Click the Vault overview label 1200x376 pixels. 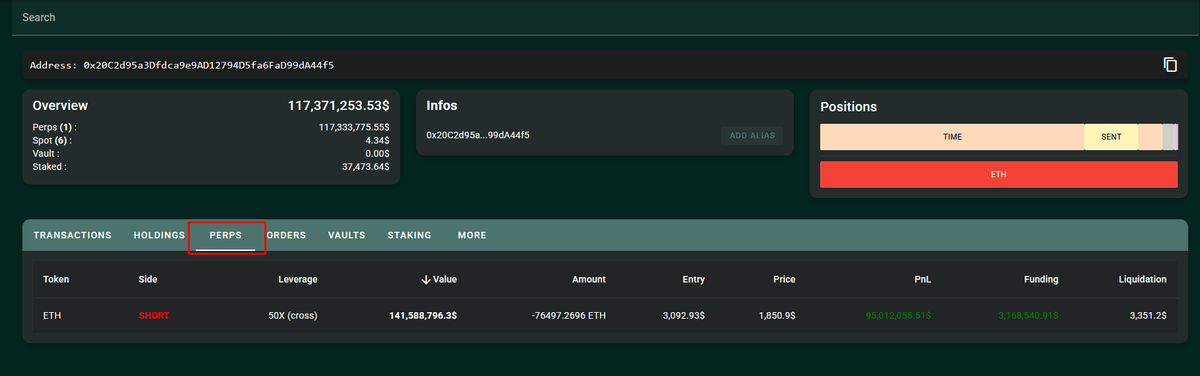[46, 154]
